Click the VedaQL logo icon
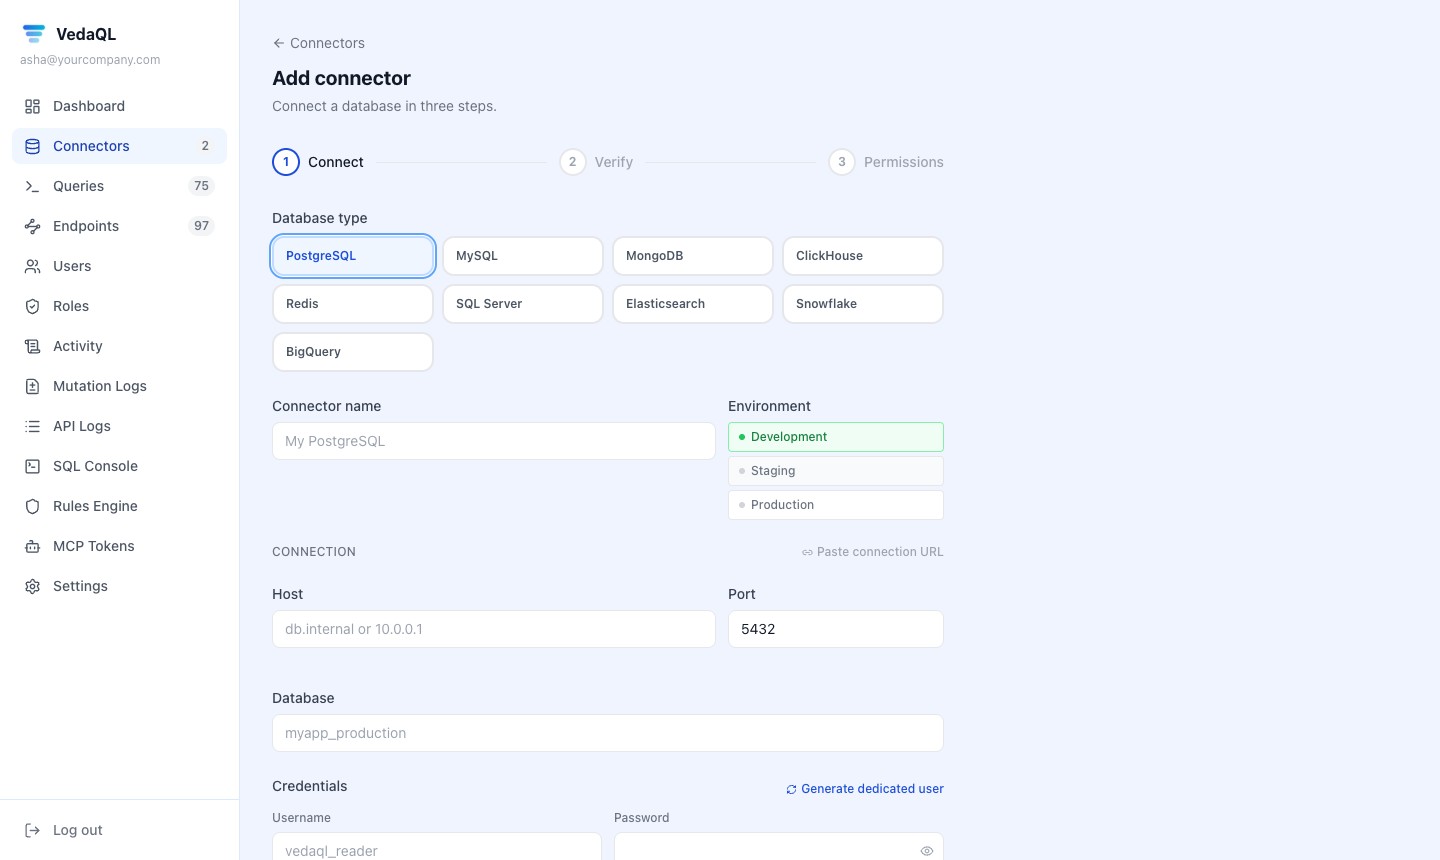This screenshot has width=1440, height=860. tap(34, 34)
